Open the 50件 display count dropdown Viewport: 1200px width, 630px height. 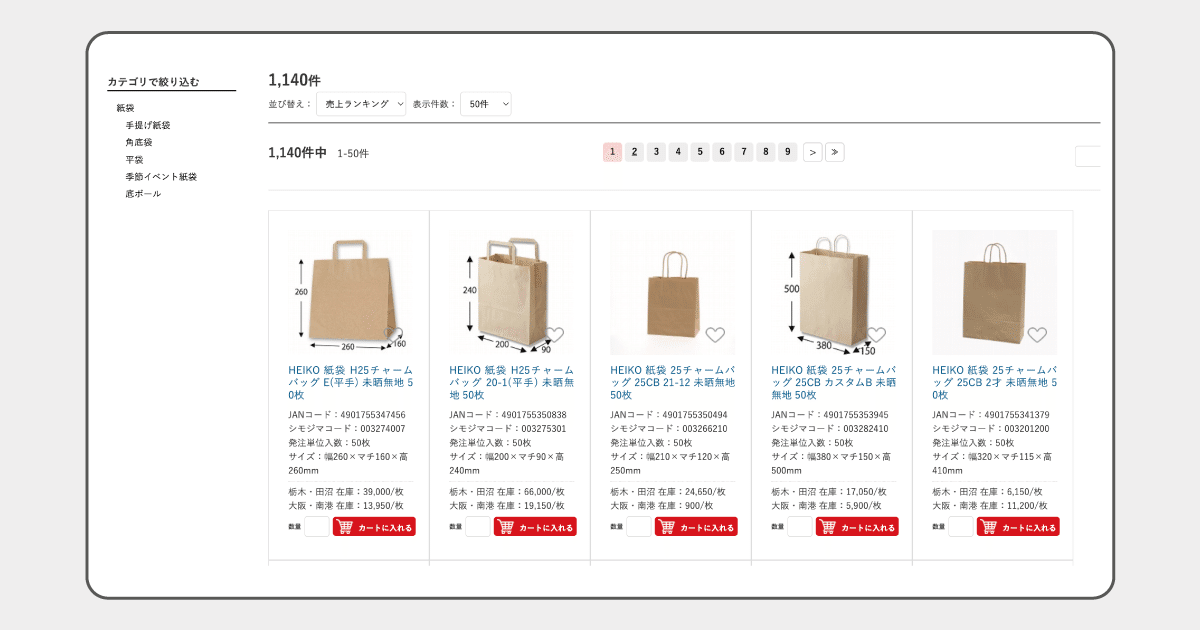486,104
